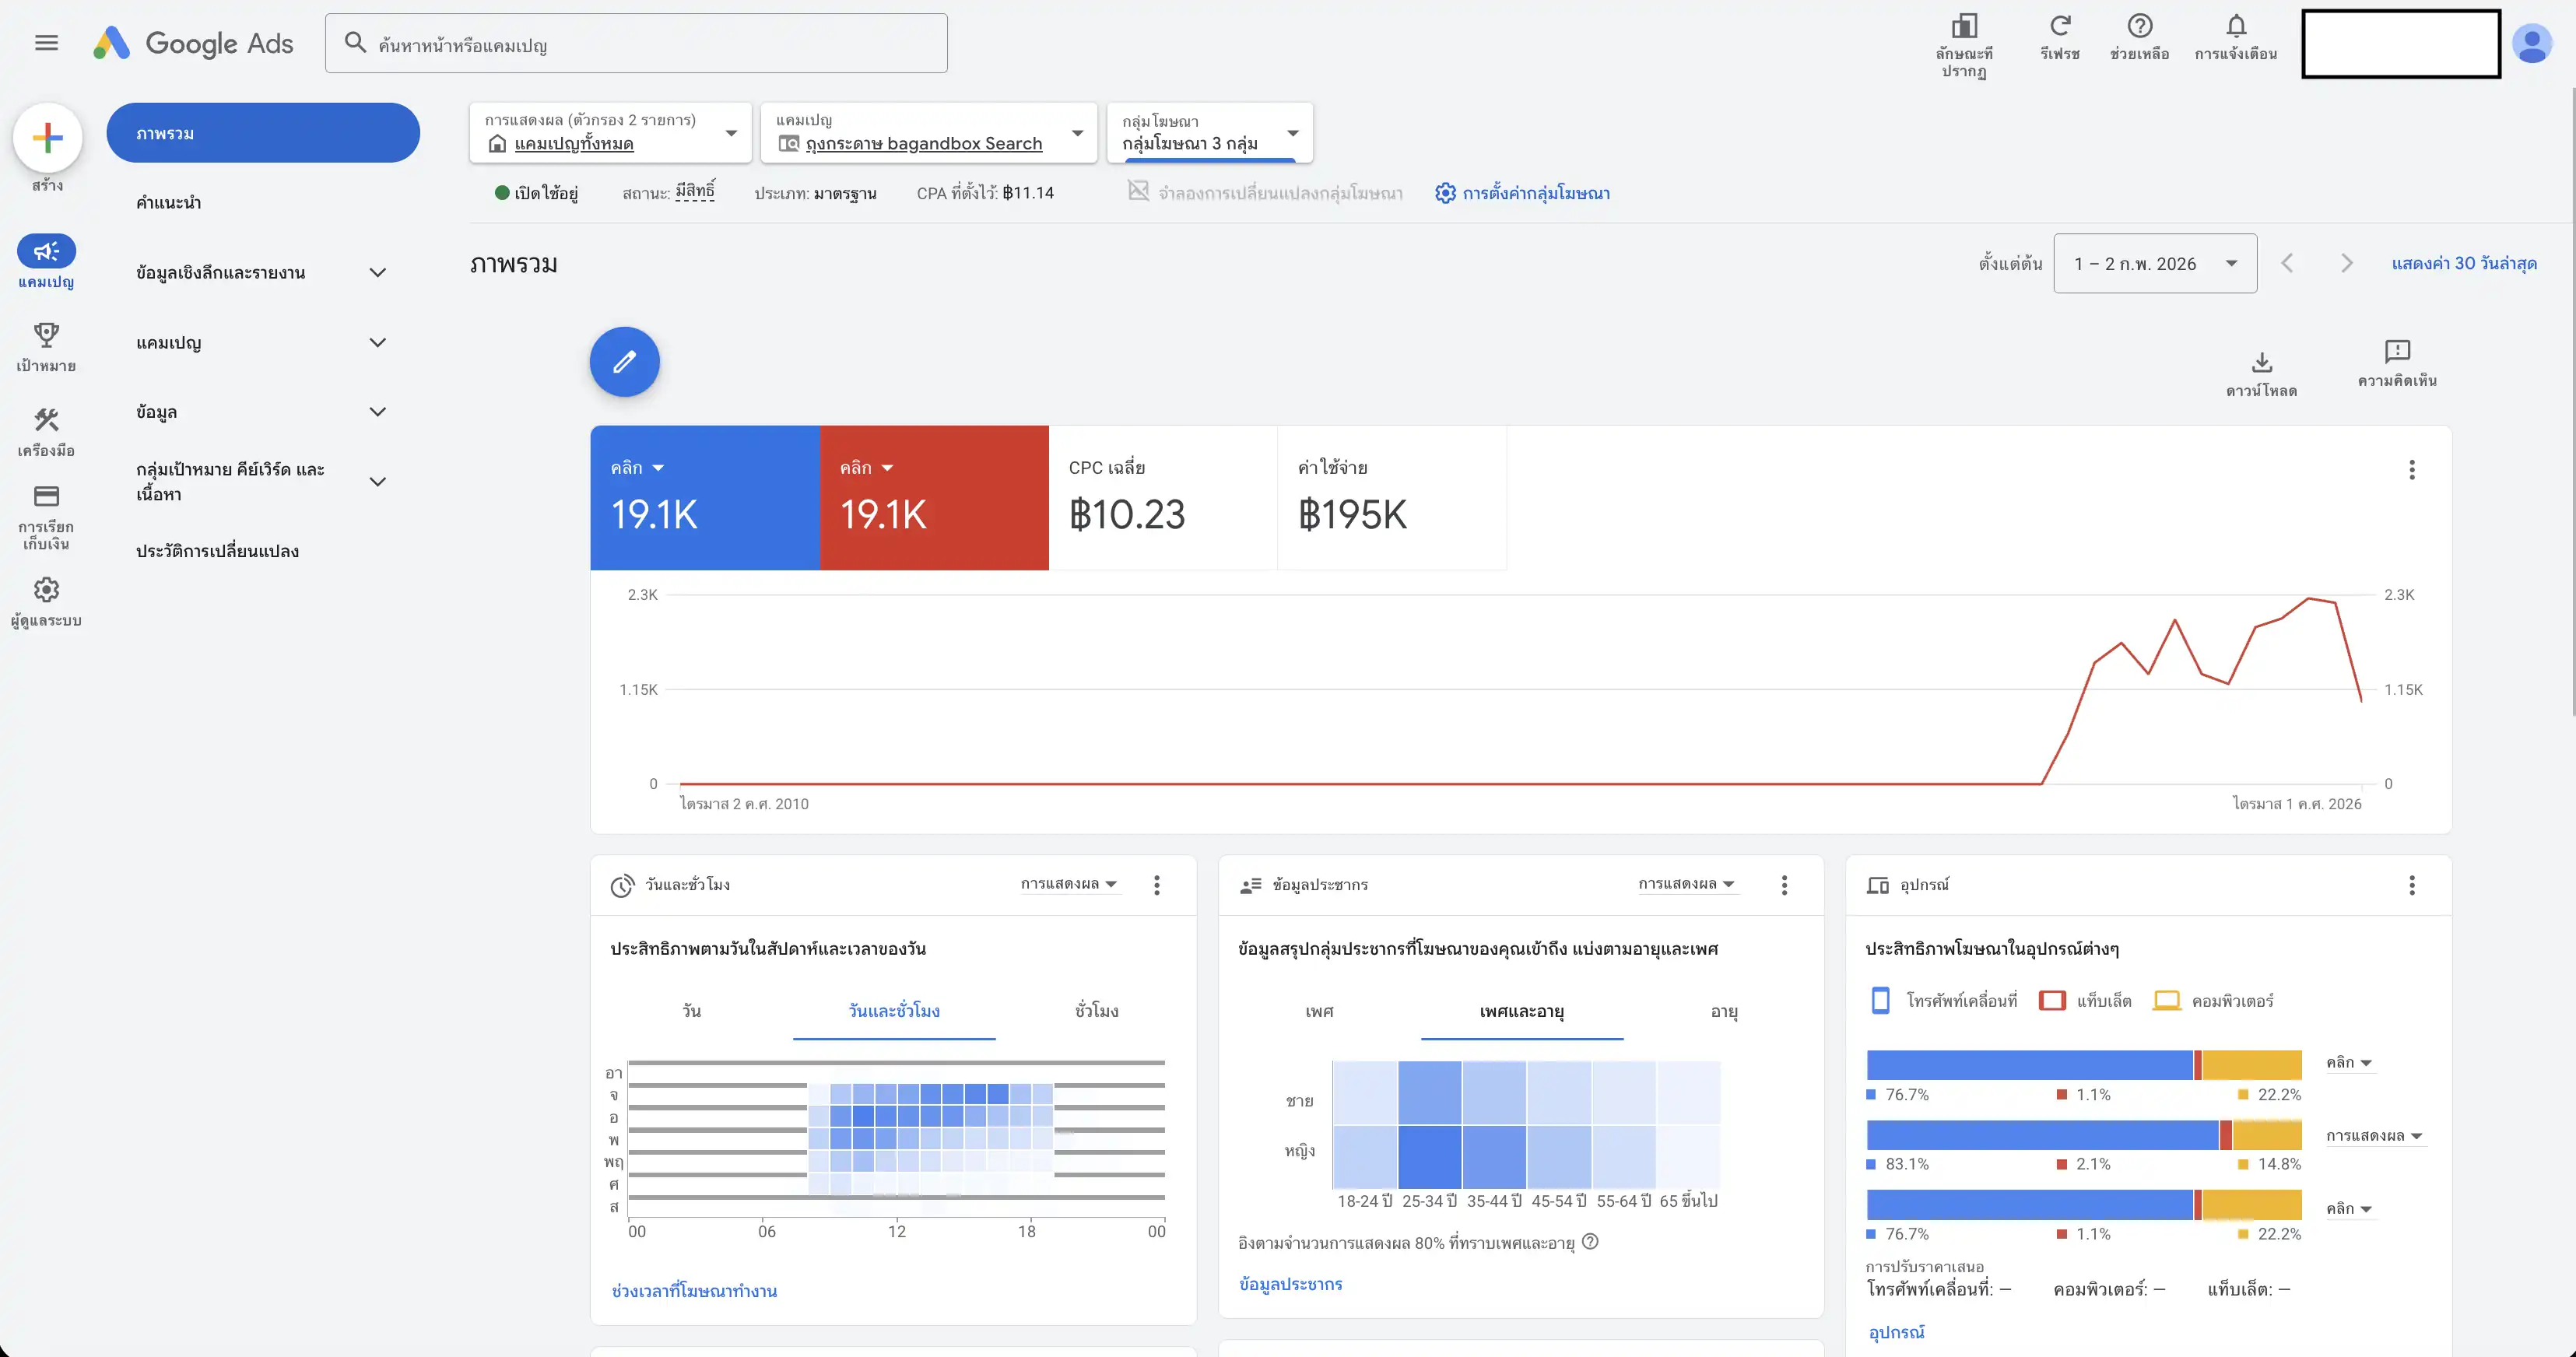Select the อายุ tab in demographics panel
The image size is (2576, 1357).
point(1723,1011)
